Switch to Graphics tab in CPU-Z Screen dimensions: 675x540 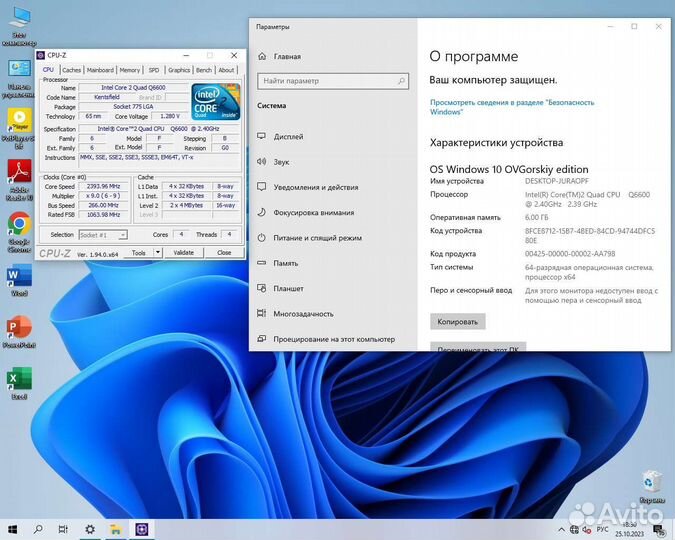(179, 70)
